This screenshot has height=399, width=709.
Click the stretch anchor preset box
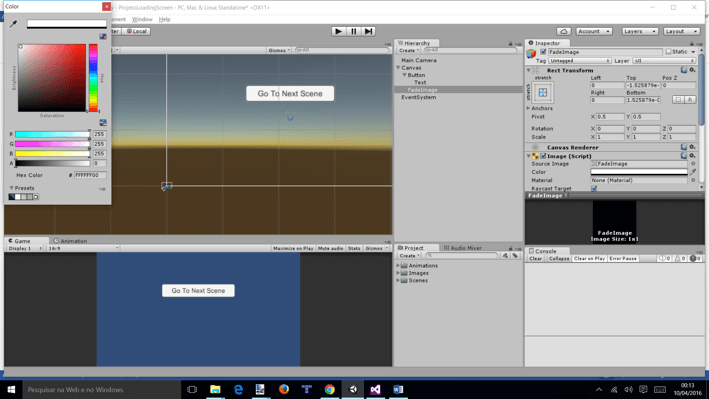click(x=543, y=93)
